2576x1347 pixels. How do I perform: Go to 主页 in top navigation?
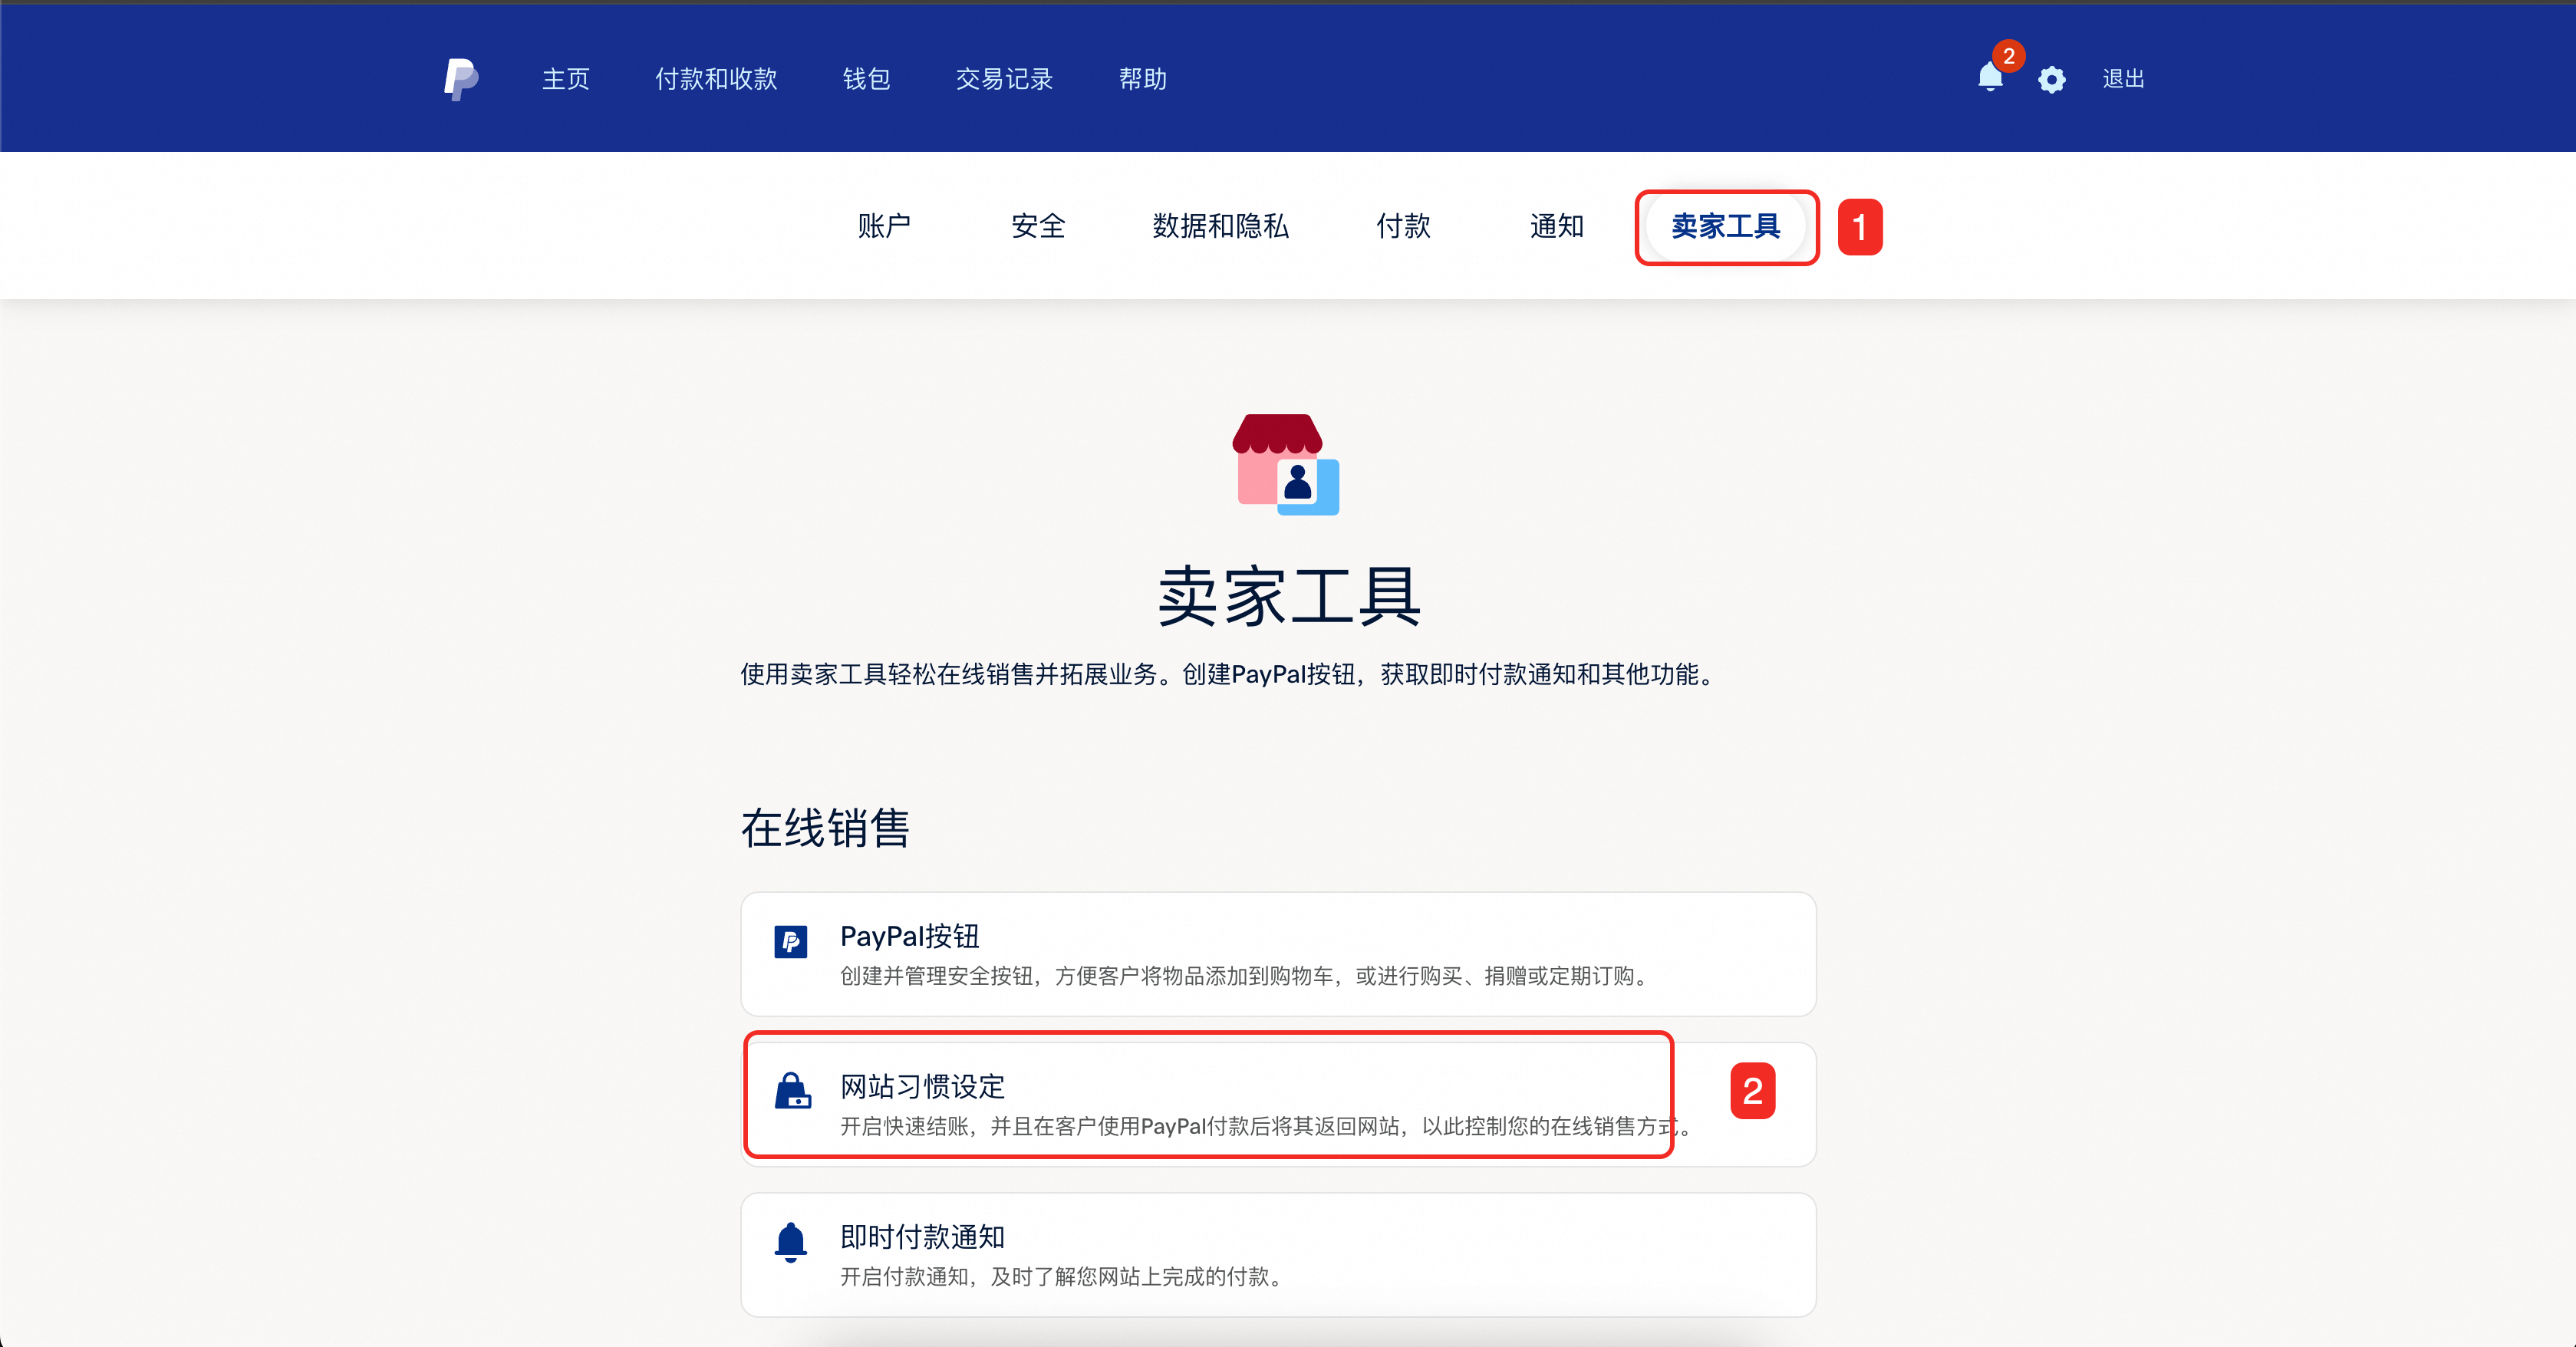(565, 79)
